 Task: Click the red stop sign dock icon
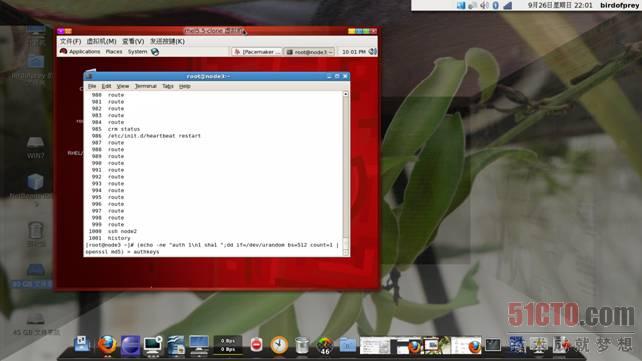(x=257, y=345)
